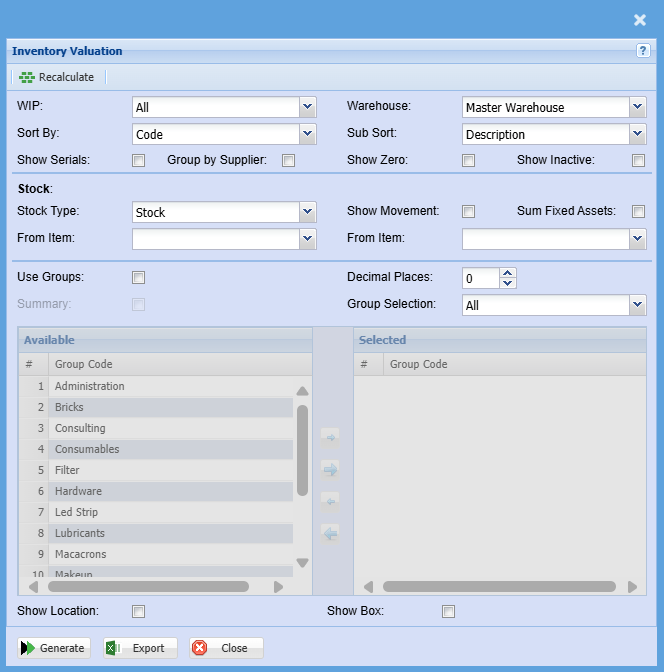This screenshot has width=664, height=672.
Task: Open the Group Selection dropdown
Action: click(x=637, y=305)
